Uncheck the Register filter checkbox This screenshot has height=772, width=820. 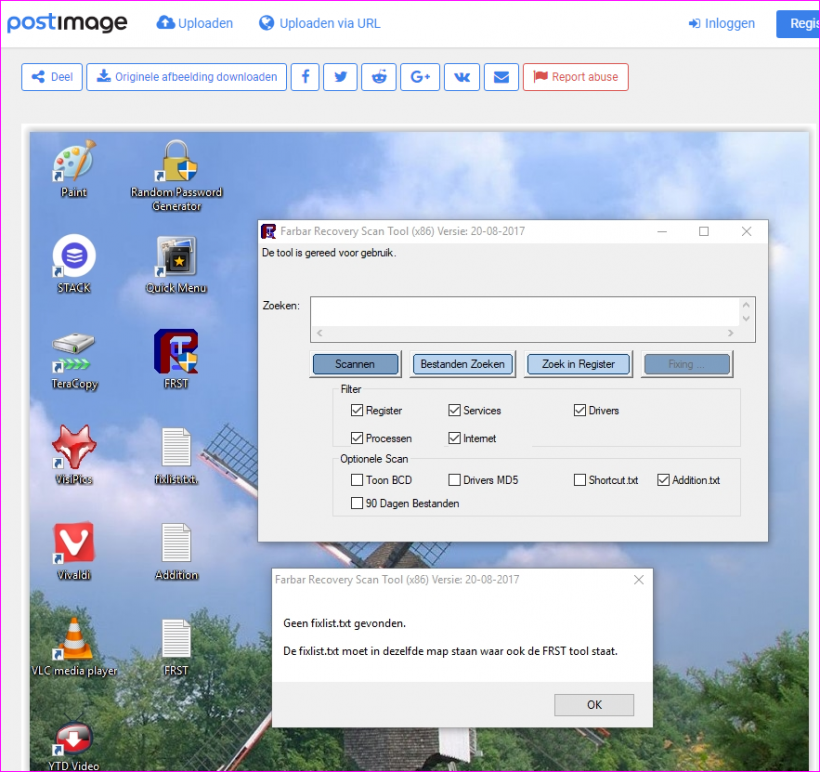click(x=357, y=410)
